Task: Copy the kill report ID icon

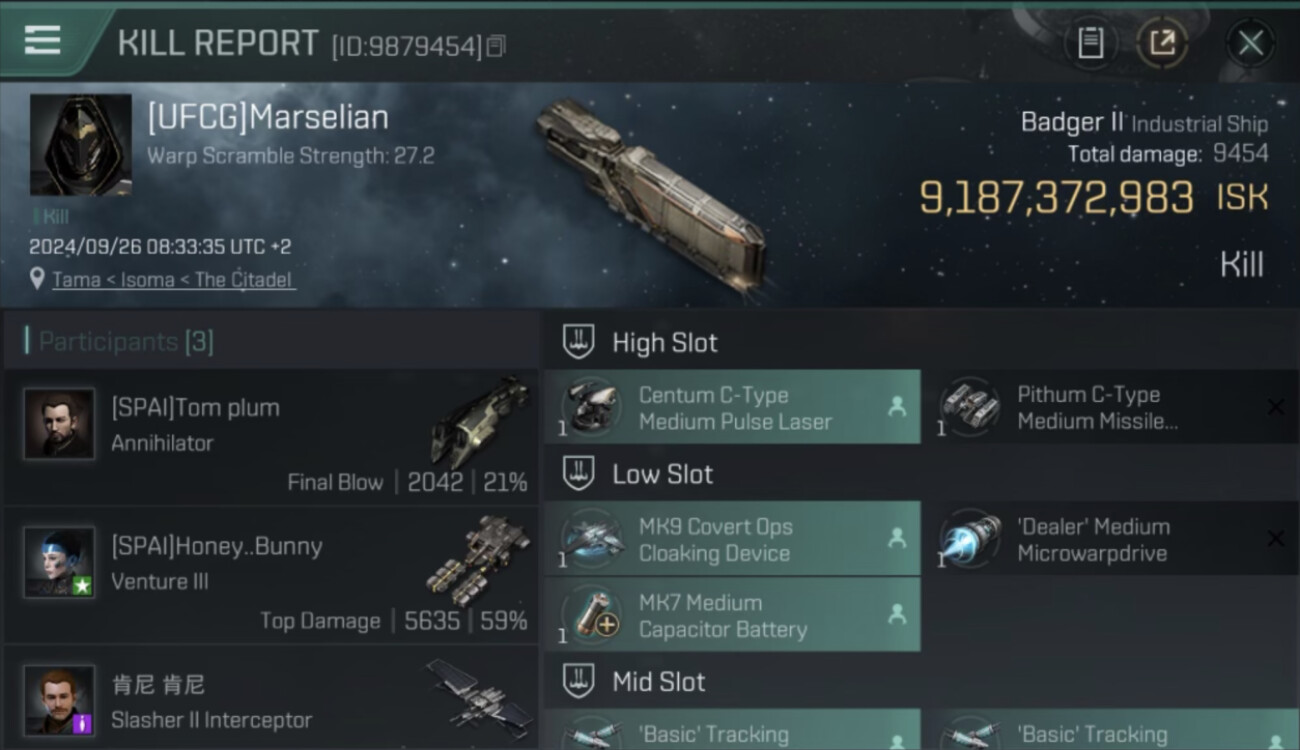Action: [496, 46]
